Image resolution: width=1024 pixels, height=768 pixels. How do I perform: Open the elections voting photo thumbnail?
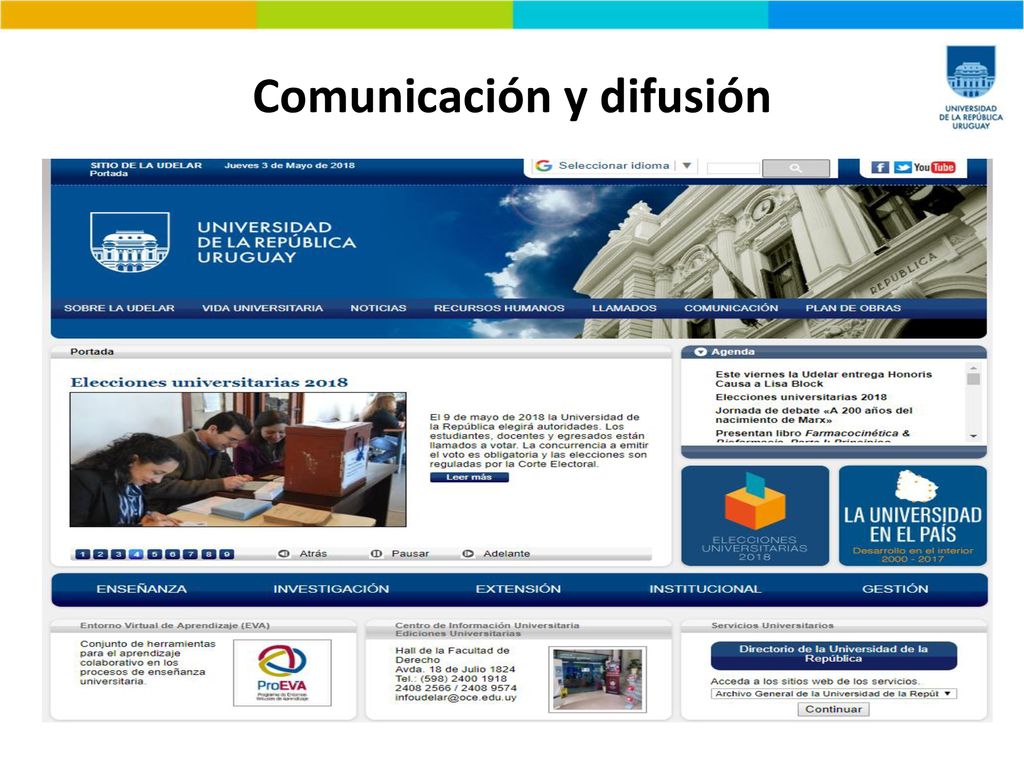(x=238, y=460)
